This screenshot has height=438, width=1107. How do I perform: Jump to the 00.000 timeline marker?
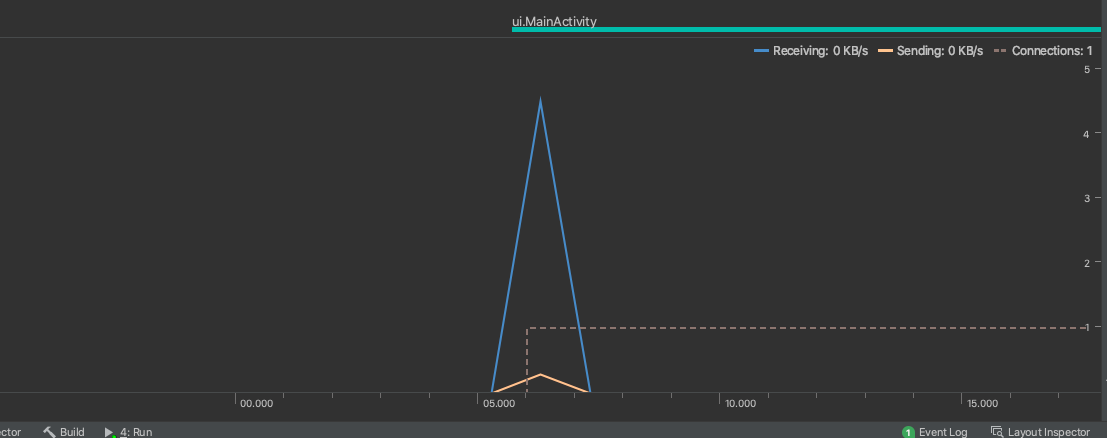click(x=256, y=403)
